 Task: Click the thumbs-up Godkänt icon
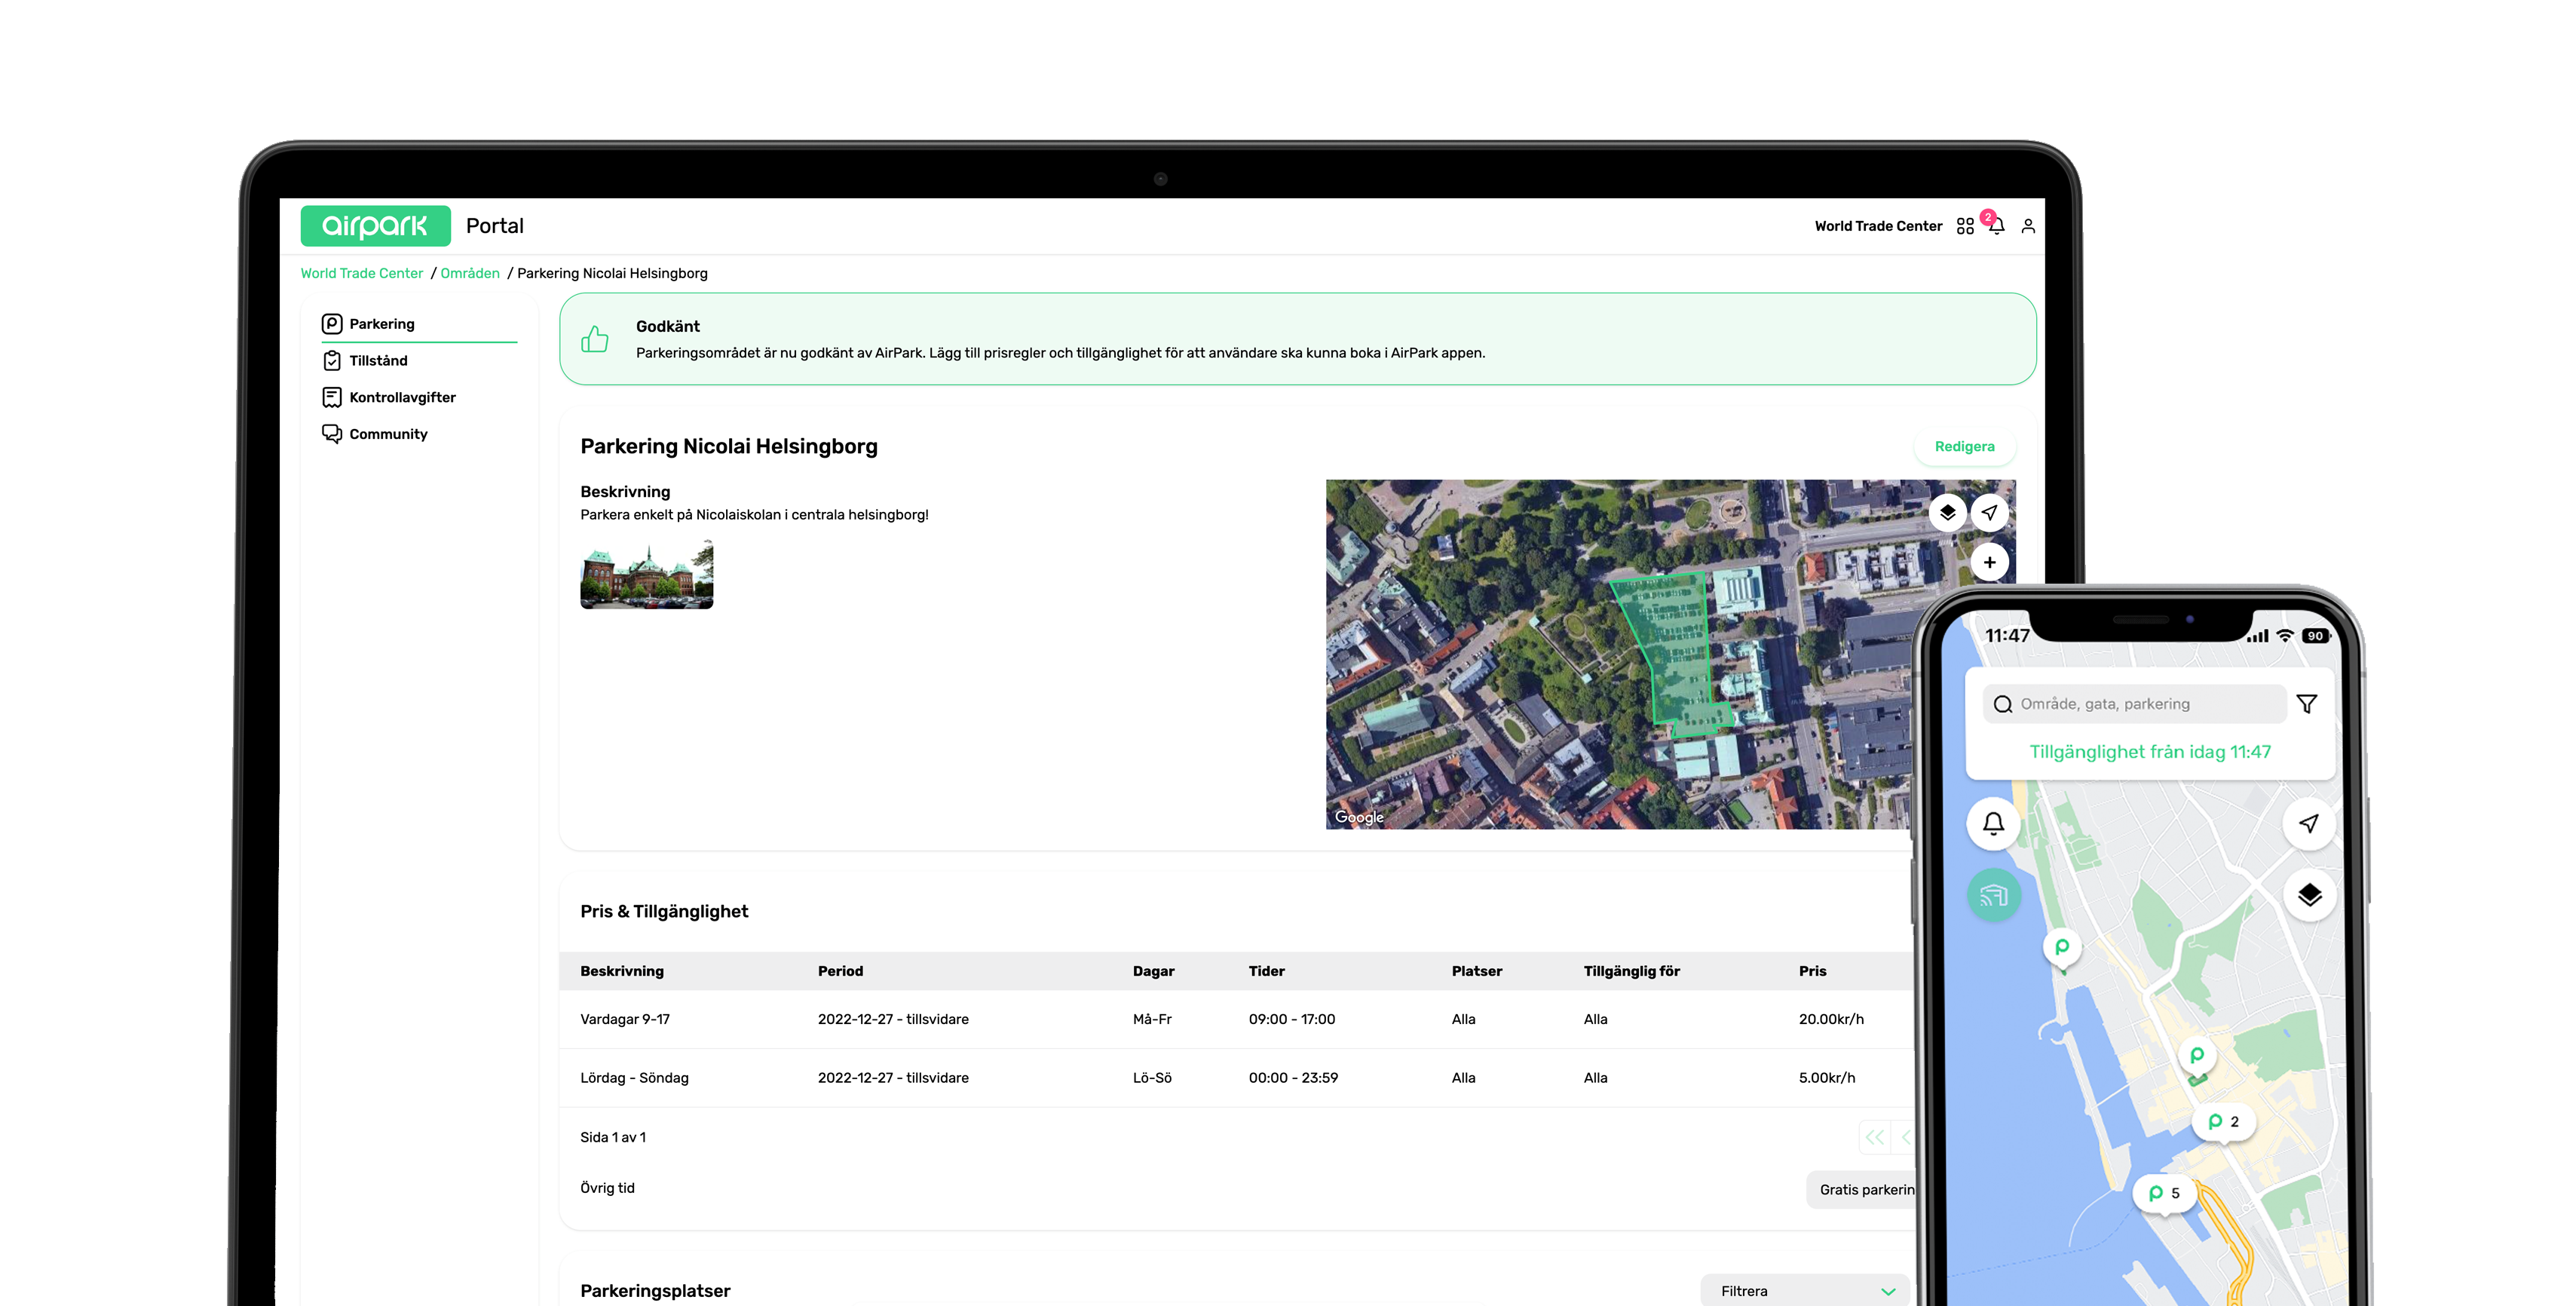pyautogui.click(x=595, y=339)
